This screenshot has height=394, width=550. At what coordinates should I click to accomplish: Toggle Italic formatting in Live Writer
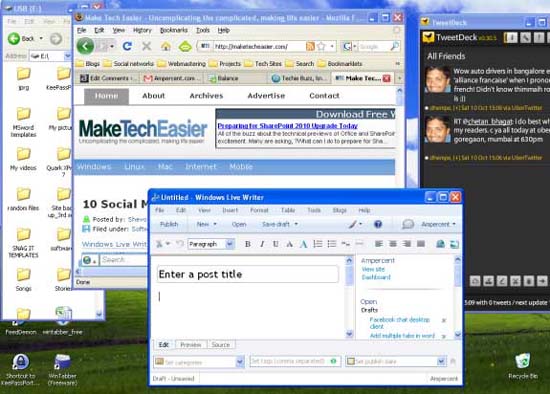click(x=262, y=244)
